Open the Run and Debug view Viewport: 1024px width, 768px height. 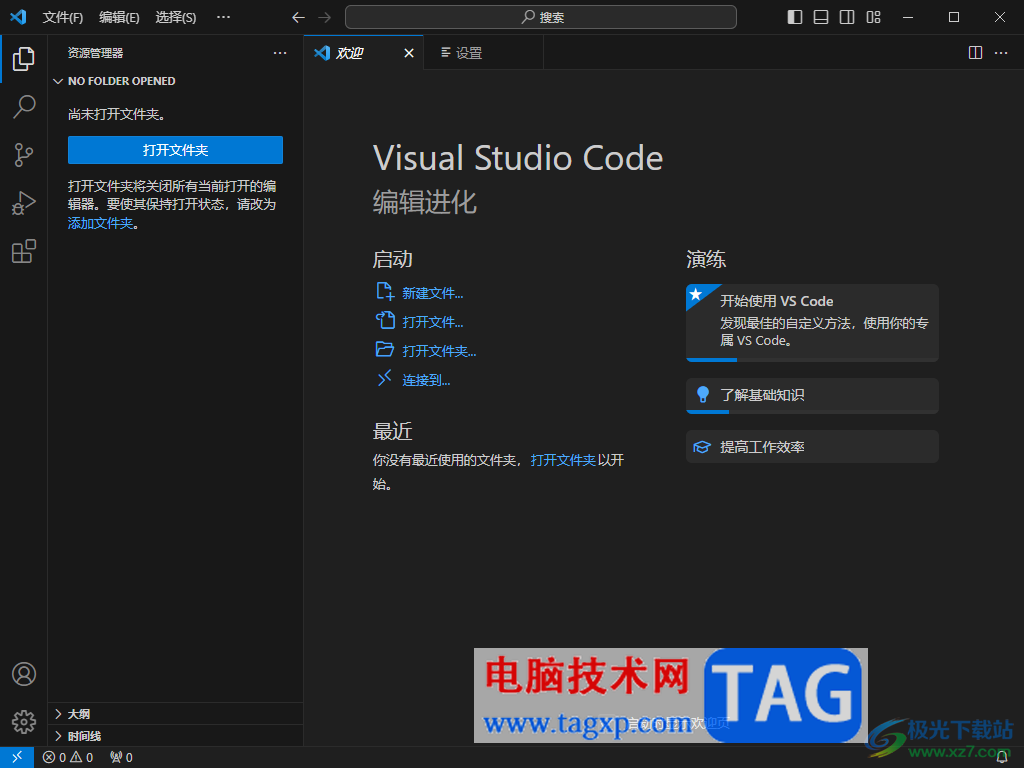click(24, 204)
